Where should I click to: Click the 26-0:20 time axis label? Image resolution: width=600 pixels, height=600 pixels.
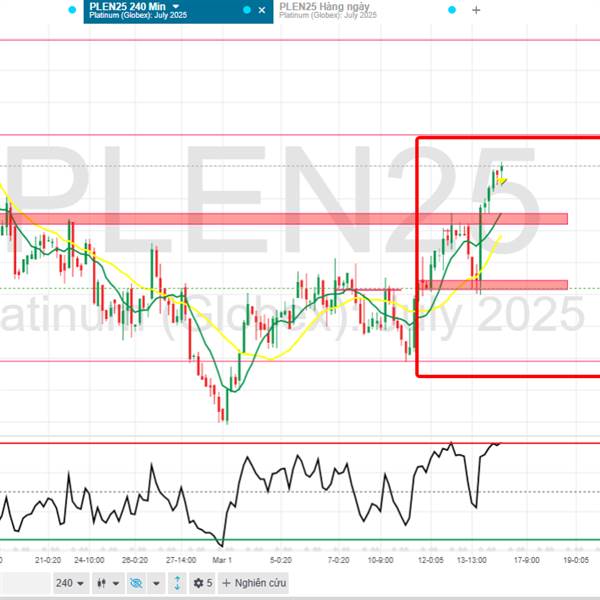pyautogui.click(x=135, y=560)
